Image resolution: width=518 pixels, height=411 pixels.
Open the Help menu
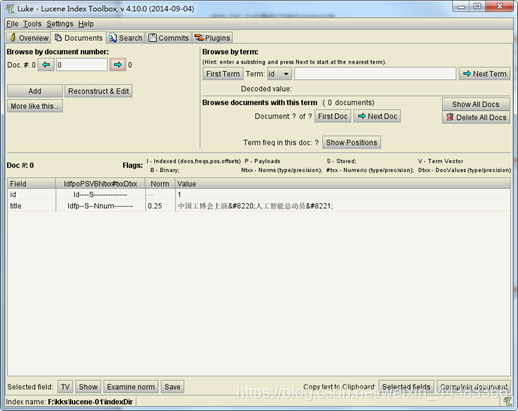tap(86, 24)
